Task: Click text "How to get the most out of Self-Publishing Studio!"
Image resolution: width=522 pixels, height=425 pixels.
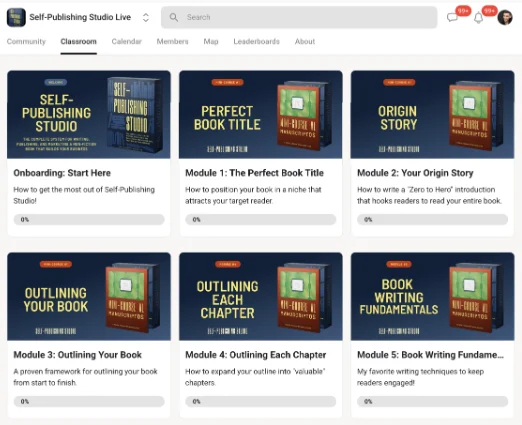Action: (84, 195)
